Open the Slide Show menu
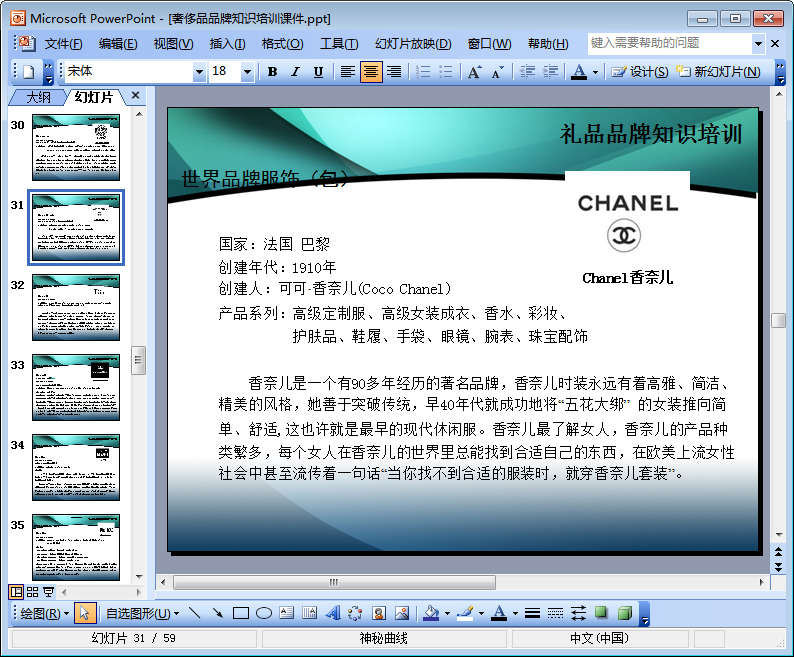 coord(413,44)
